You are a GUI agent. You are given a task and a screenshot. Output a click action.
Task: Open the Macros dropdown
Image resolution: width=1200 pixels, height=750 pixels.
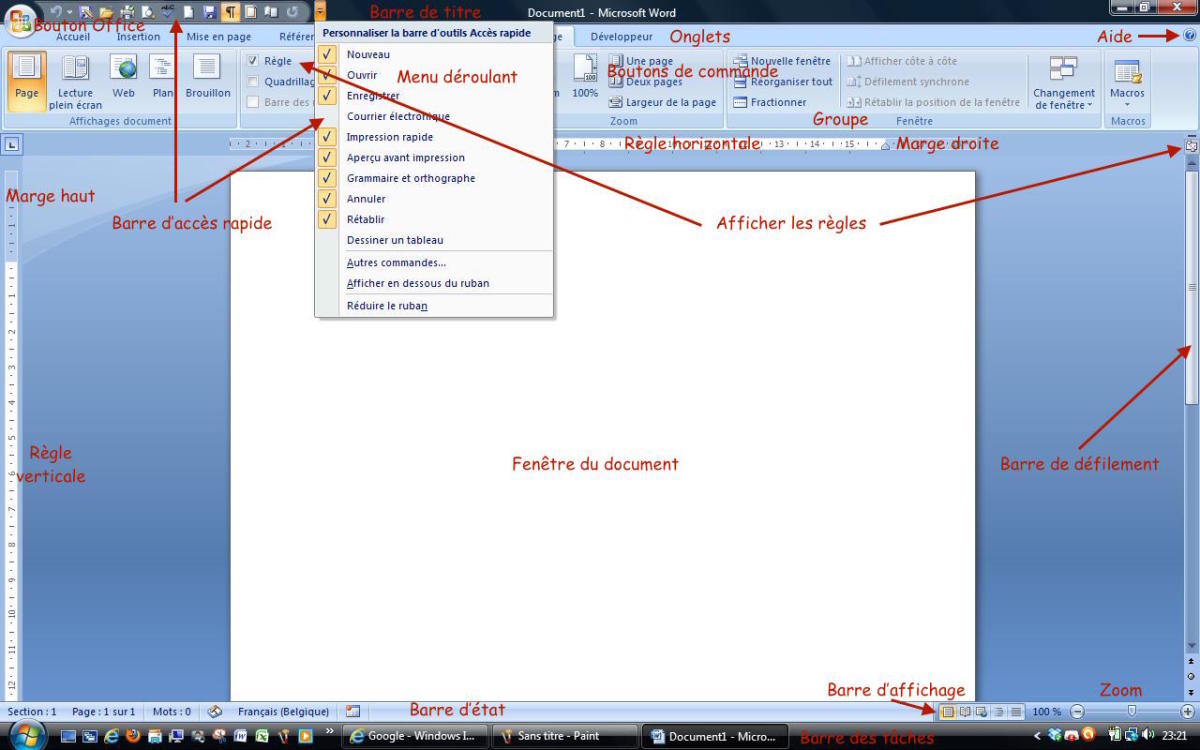point(1127,81)
